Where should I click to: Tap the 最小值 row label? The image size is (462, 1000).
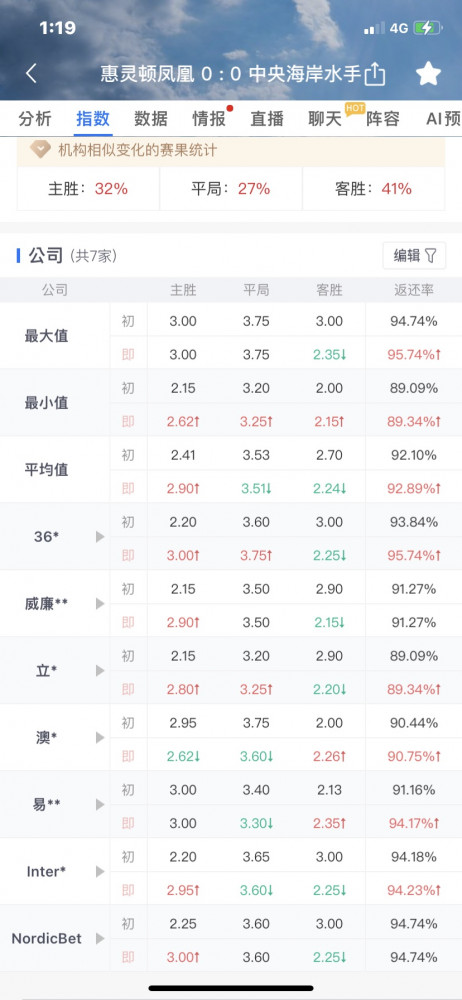[46, 403]
